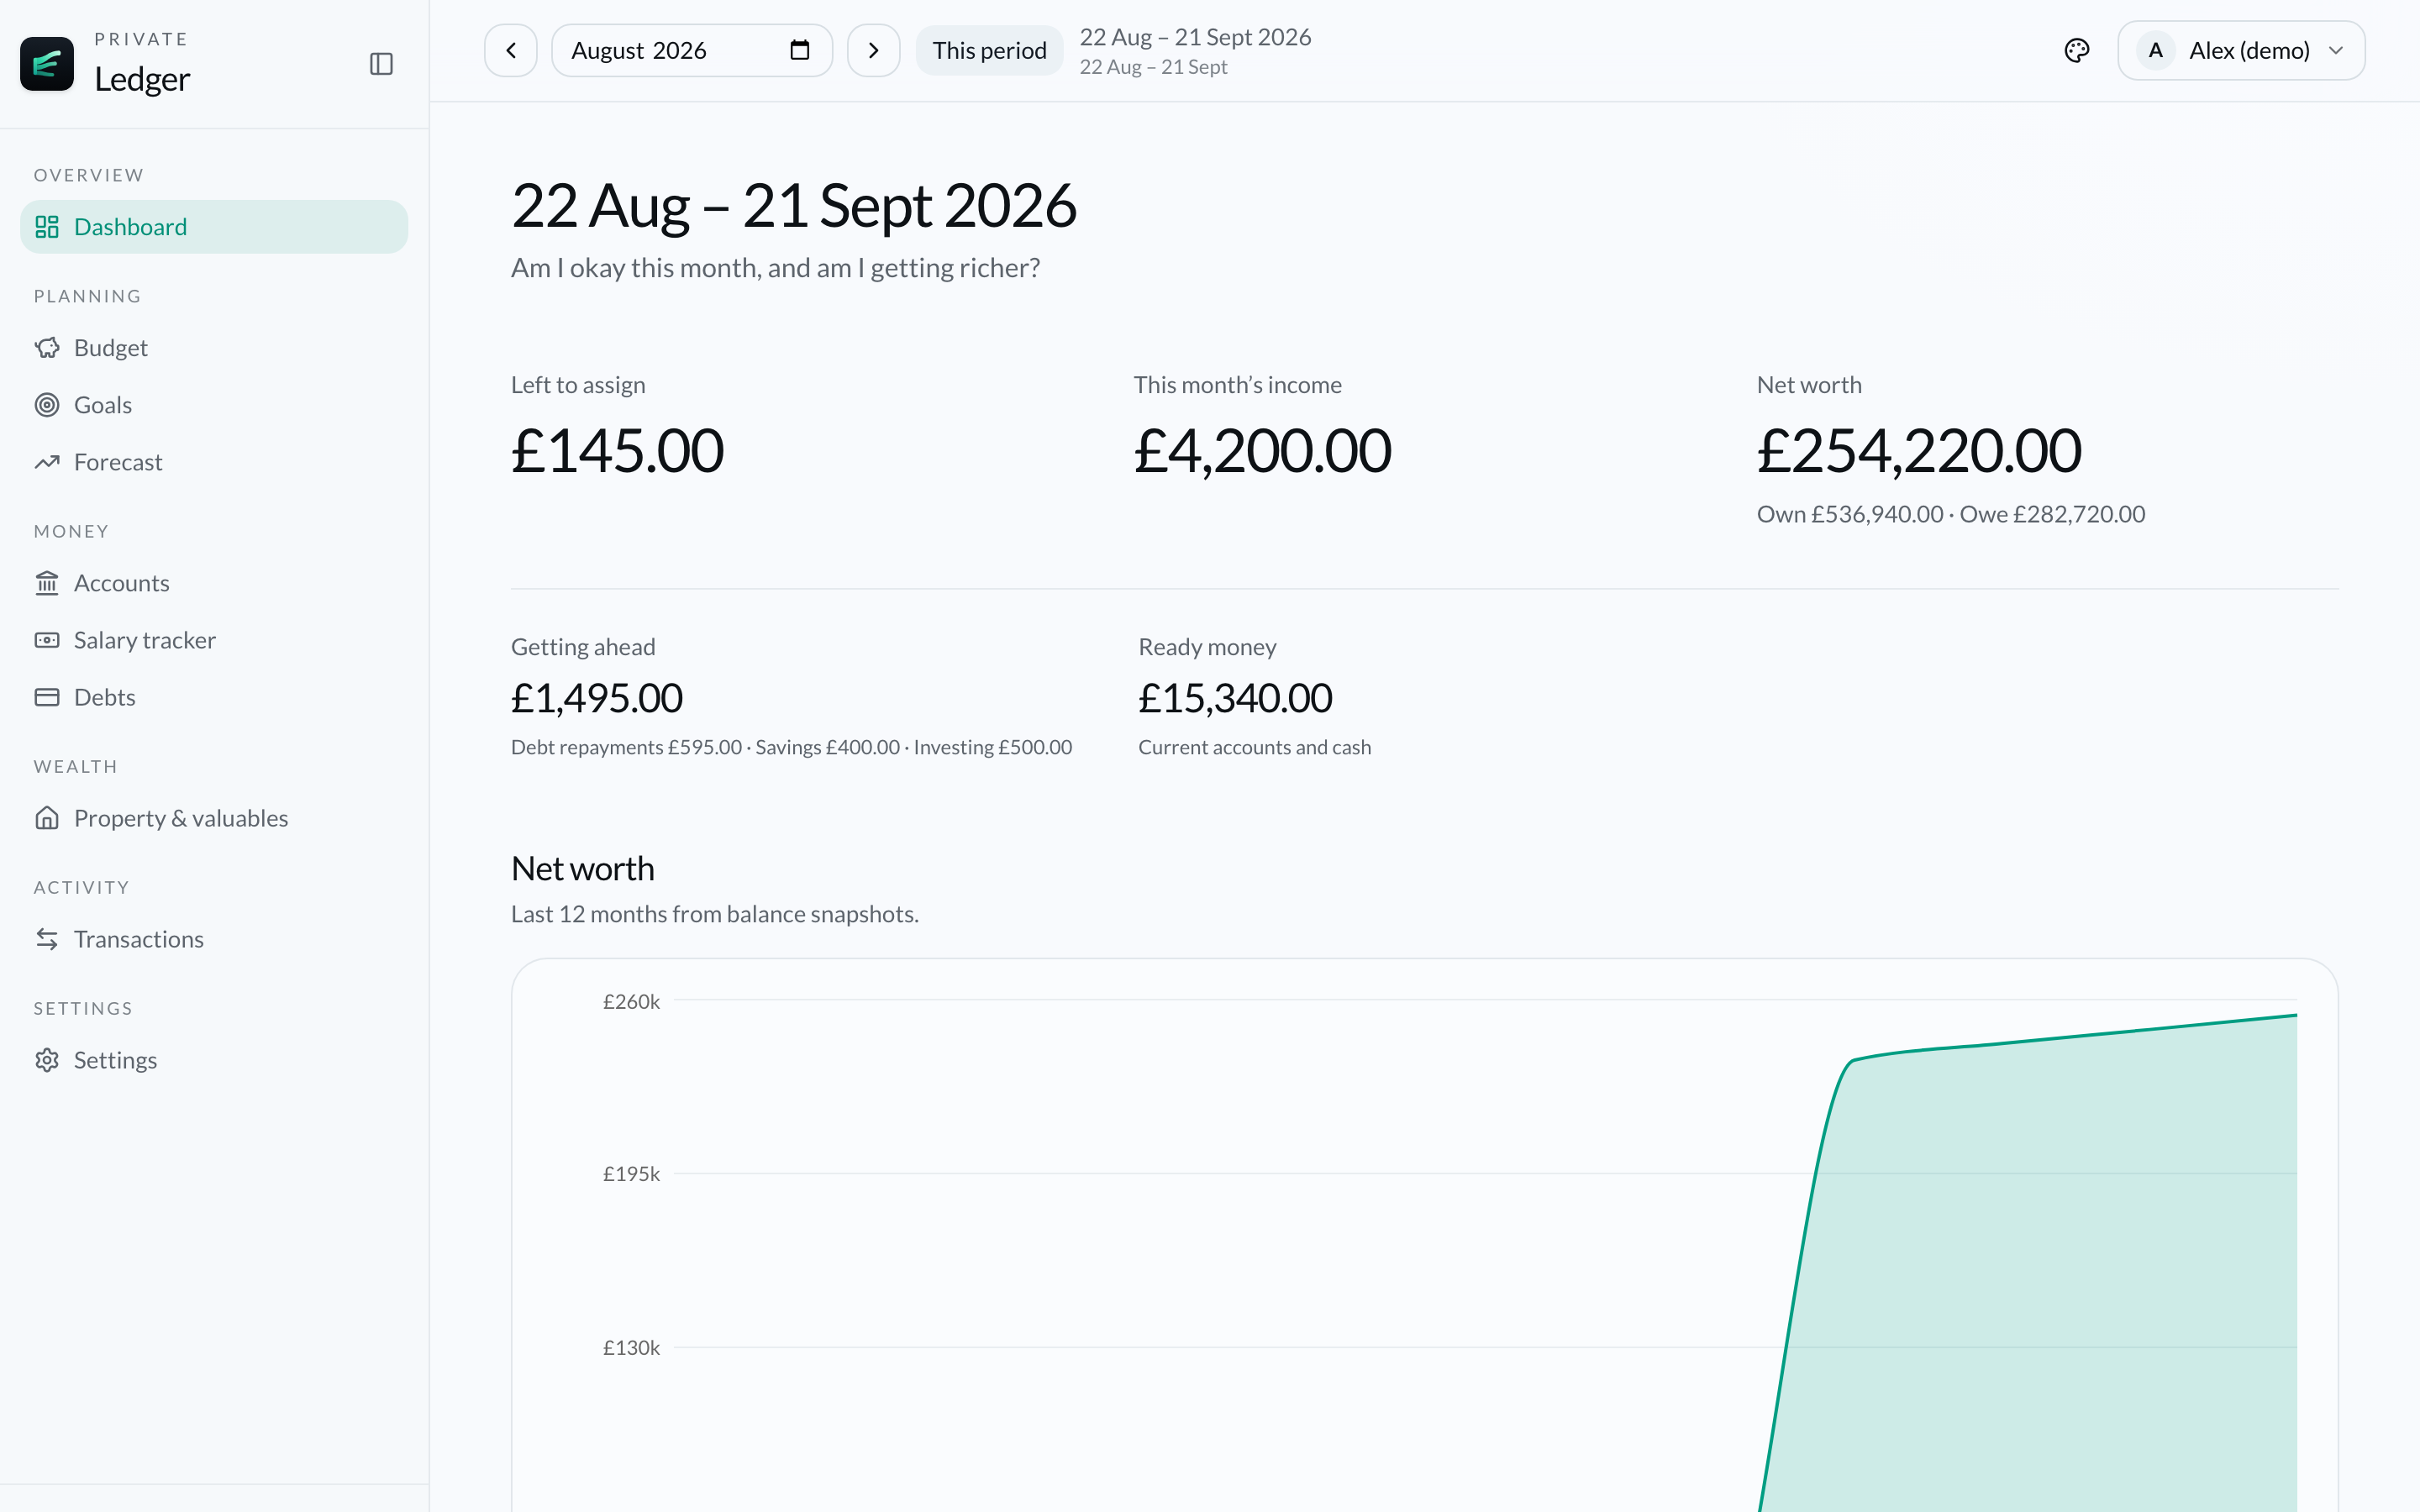The height and width of the screenshot is (1512, 2420).
Task: Open the Accounts page
Action: point(214,583)
